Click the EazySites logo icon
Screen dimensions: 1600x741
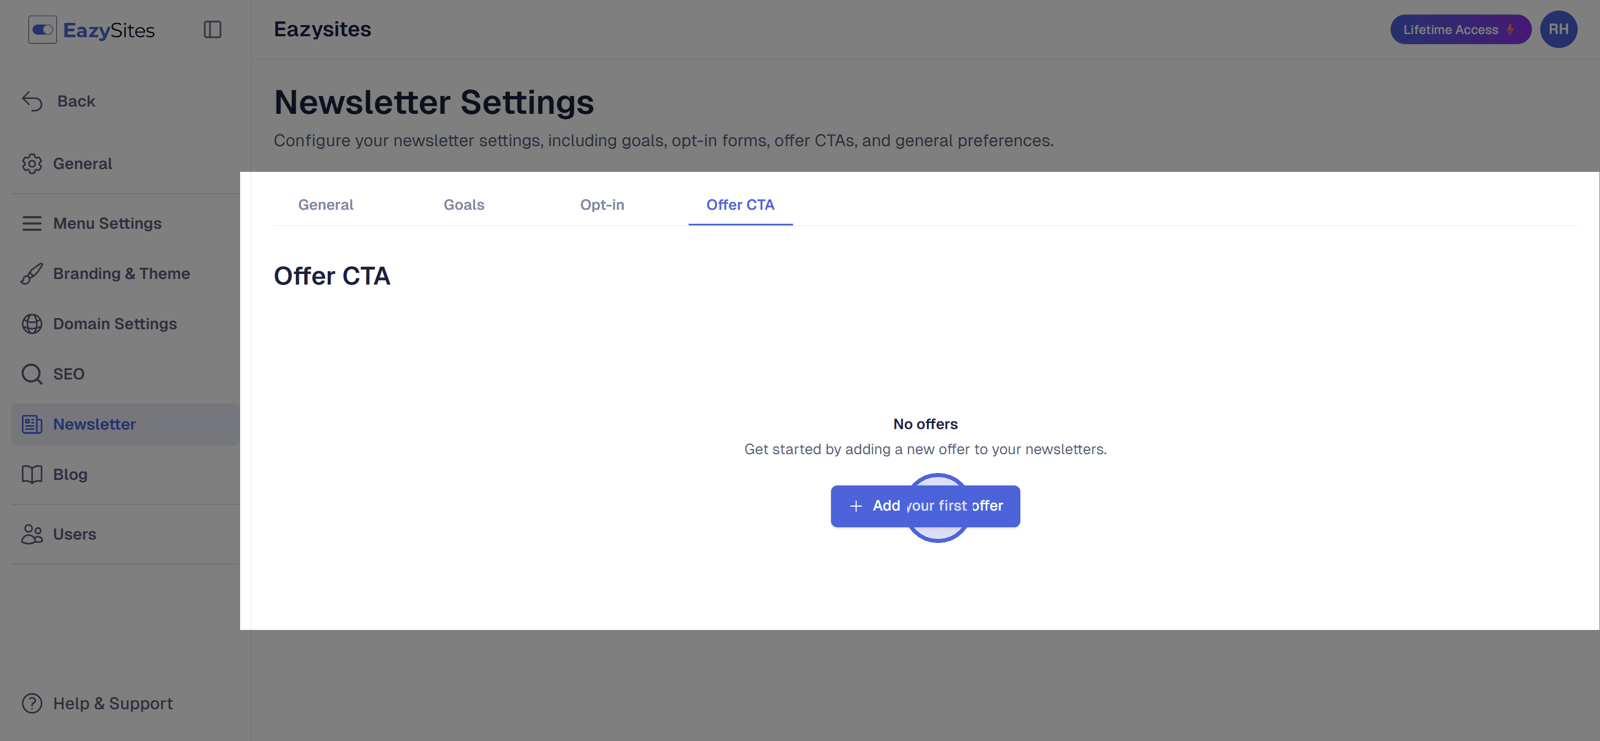(x=42, y=30)
